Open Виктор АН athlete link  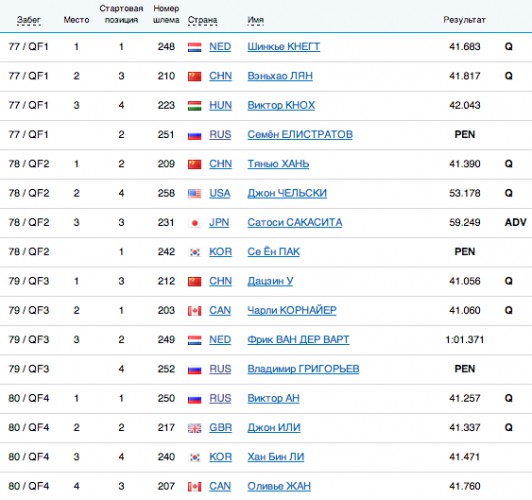coord(273,398)
